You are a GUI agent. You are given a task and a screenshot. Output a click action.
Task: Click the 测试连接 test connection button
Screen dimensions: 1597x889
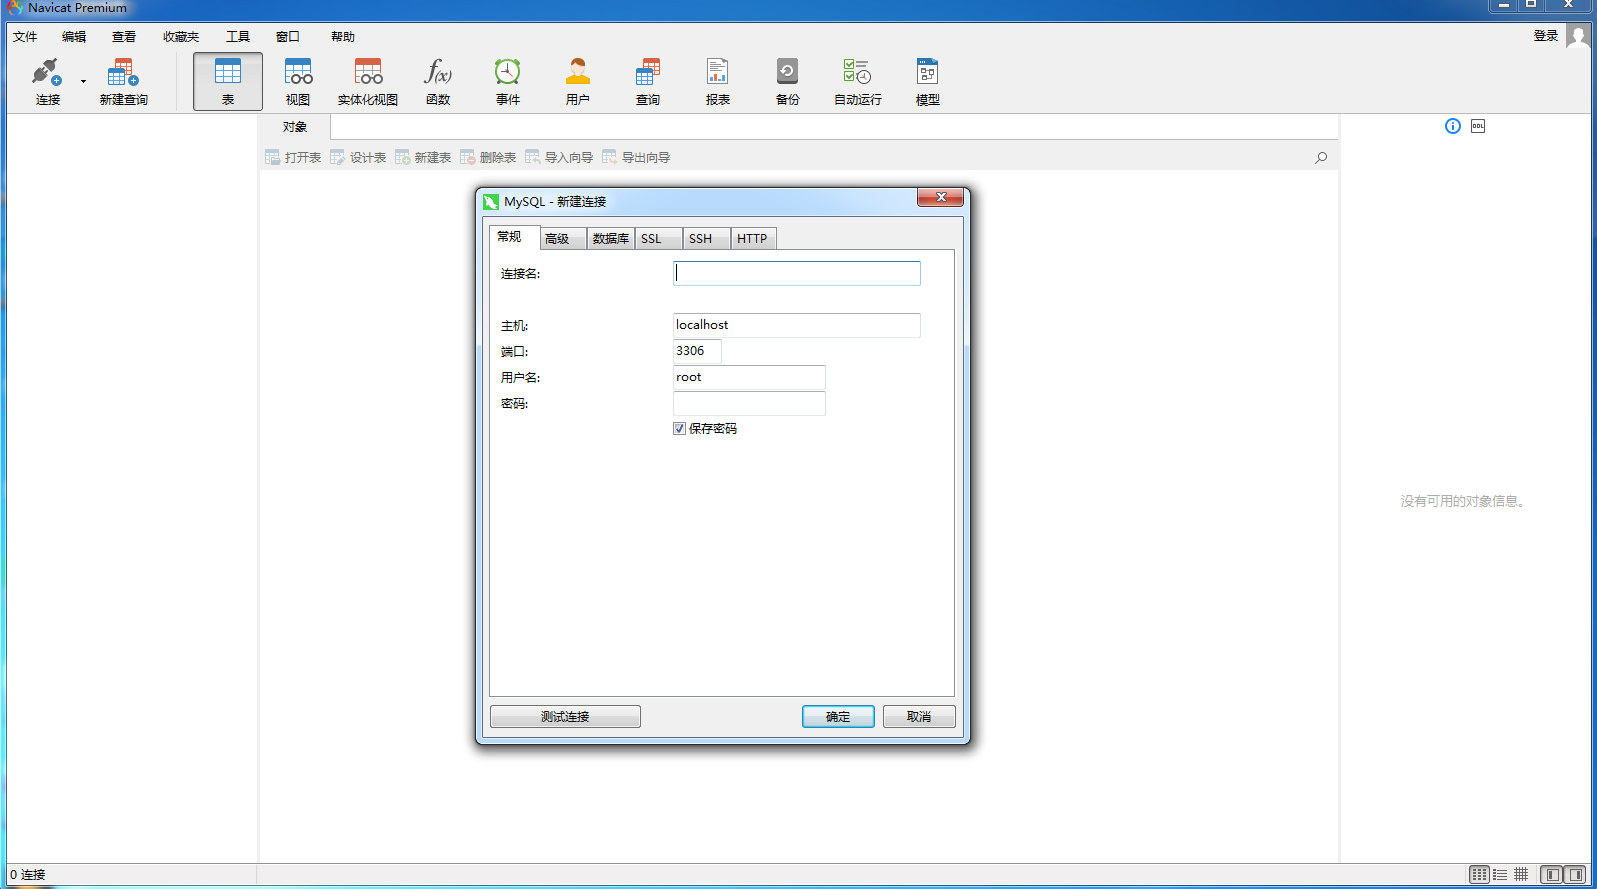pyautogui.click(x=565, y=717)
